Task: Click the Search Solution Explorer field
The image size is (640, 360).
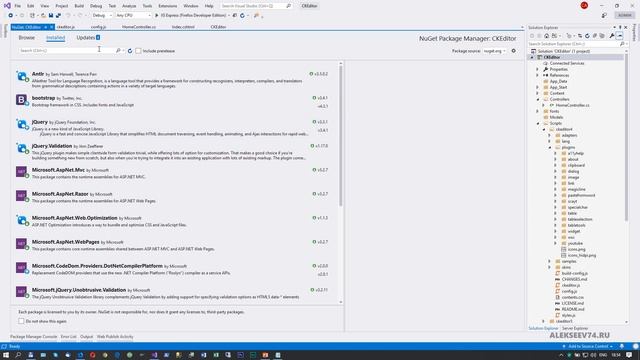Action: click(x=576, y=44)
